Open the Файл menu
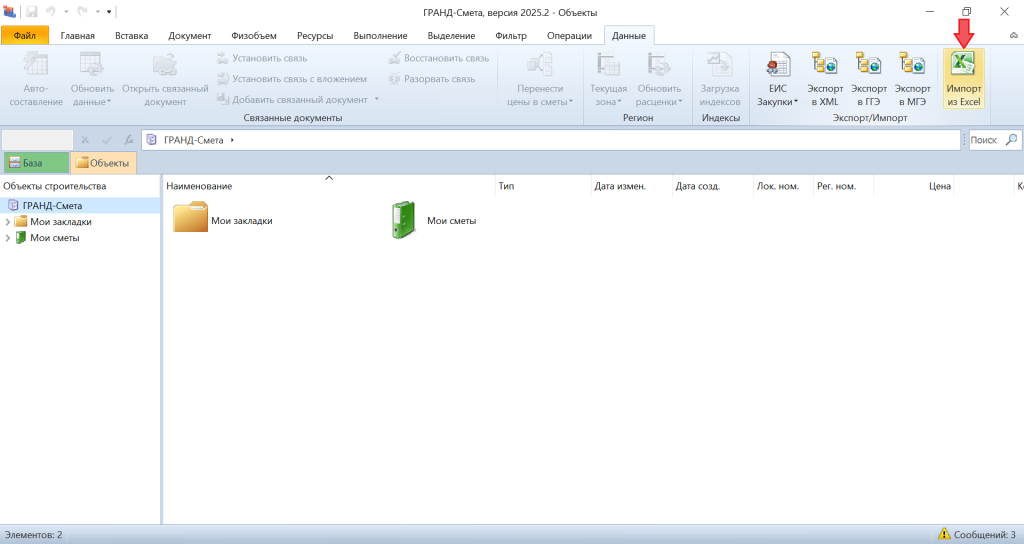 [25, 36]
